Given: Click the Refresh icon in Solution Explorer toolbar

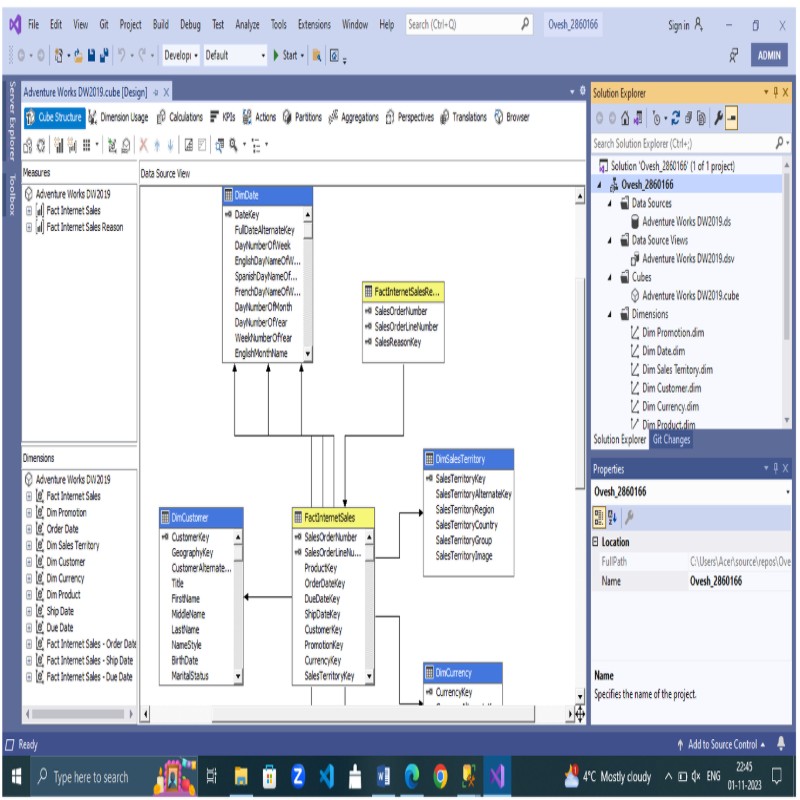Looking at the screenshot, I should [675, 116].
